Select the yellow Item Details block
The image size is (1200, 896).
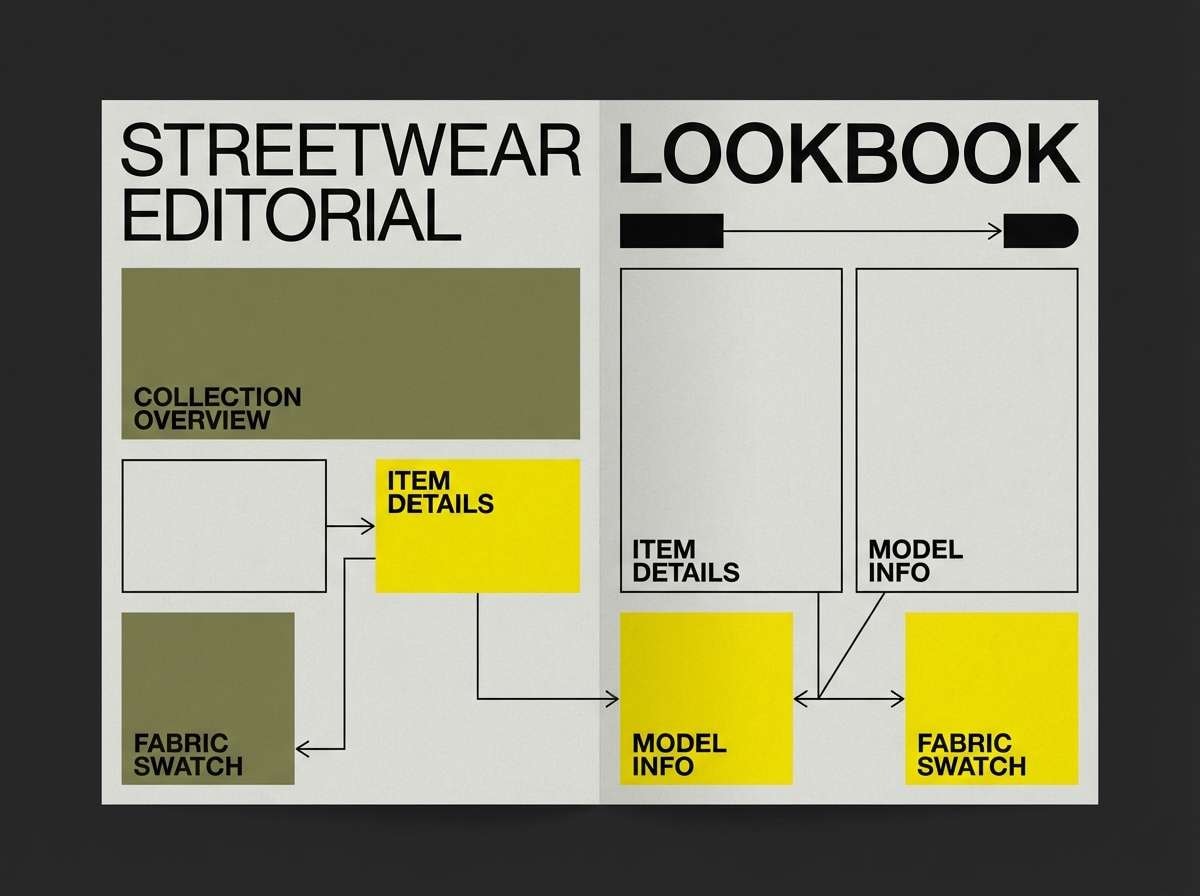[x=477, y=523]
